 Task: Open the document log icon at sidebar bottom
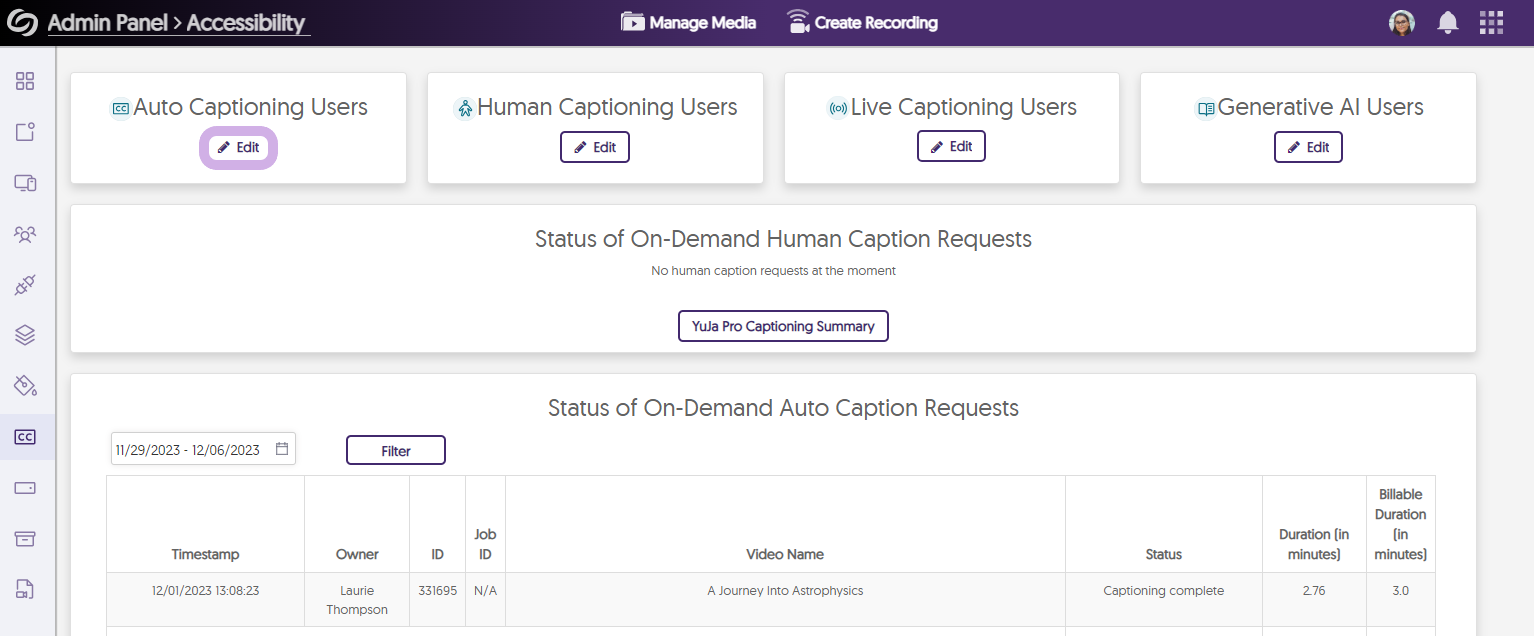click(26, 589)
